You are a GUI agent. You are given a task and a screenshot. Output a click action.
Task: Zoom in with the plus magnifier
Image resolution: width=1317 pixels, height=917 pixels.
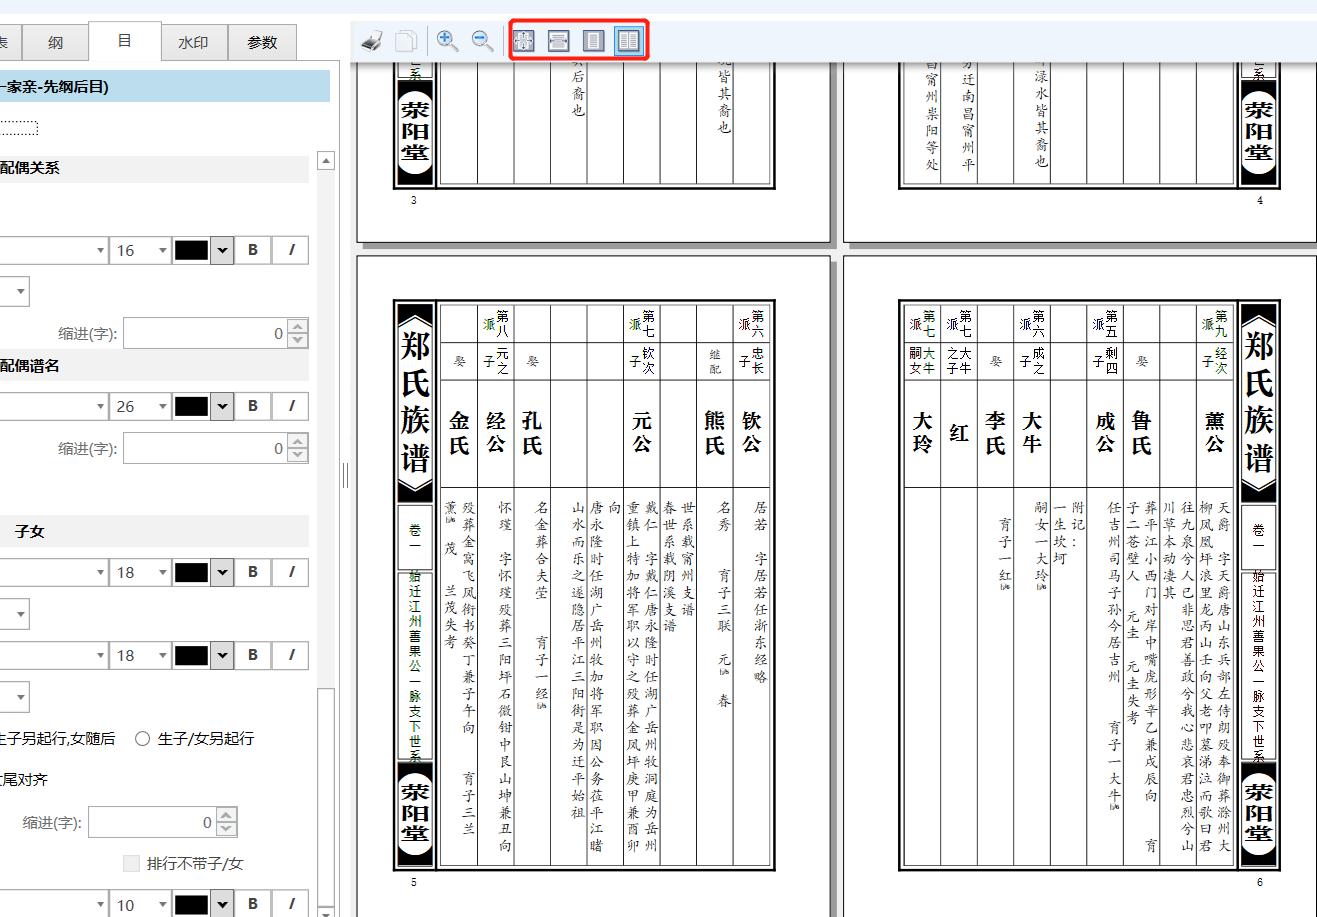448,41
